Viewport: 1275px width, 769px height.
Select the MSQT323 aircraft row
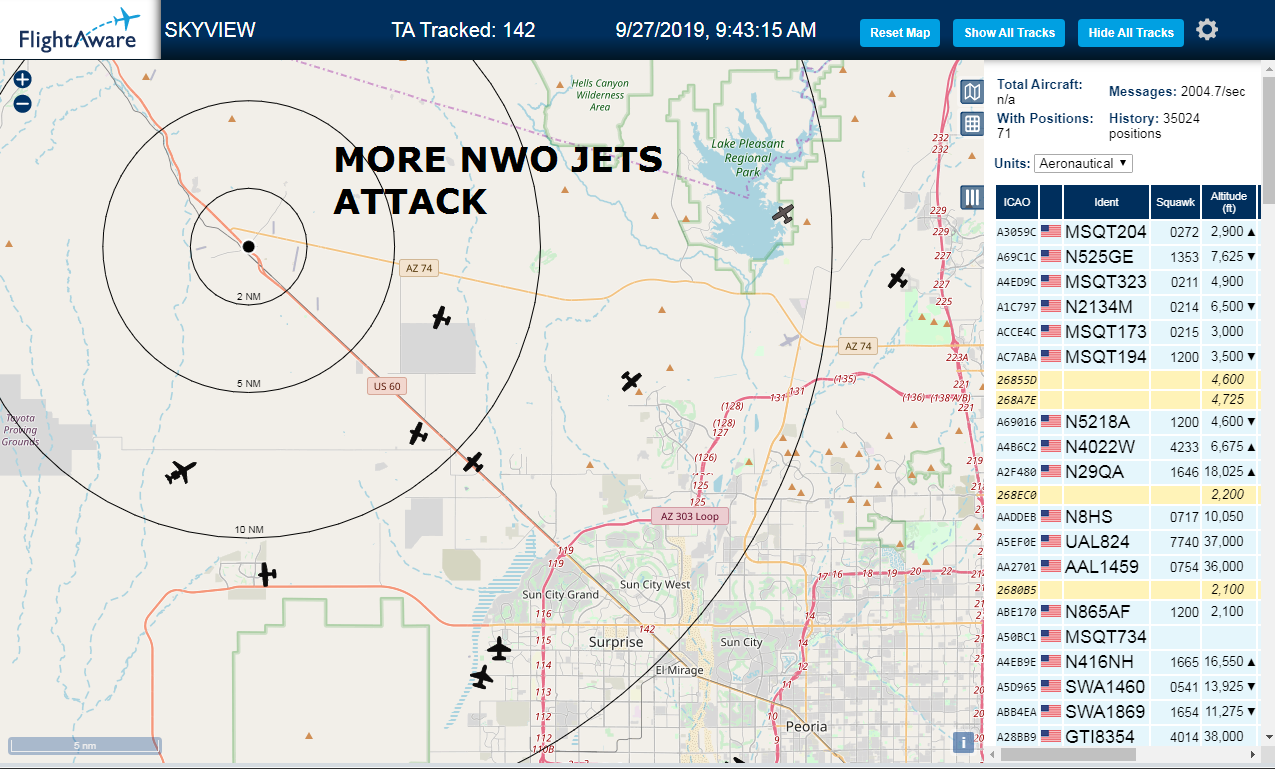tap(1127, 282)
